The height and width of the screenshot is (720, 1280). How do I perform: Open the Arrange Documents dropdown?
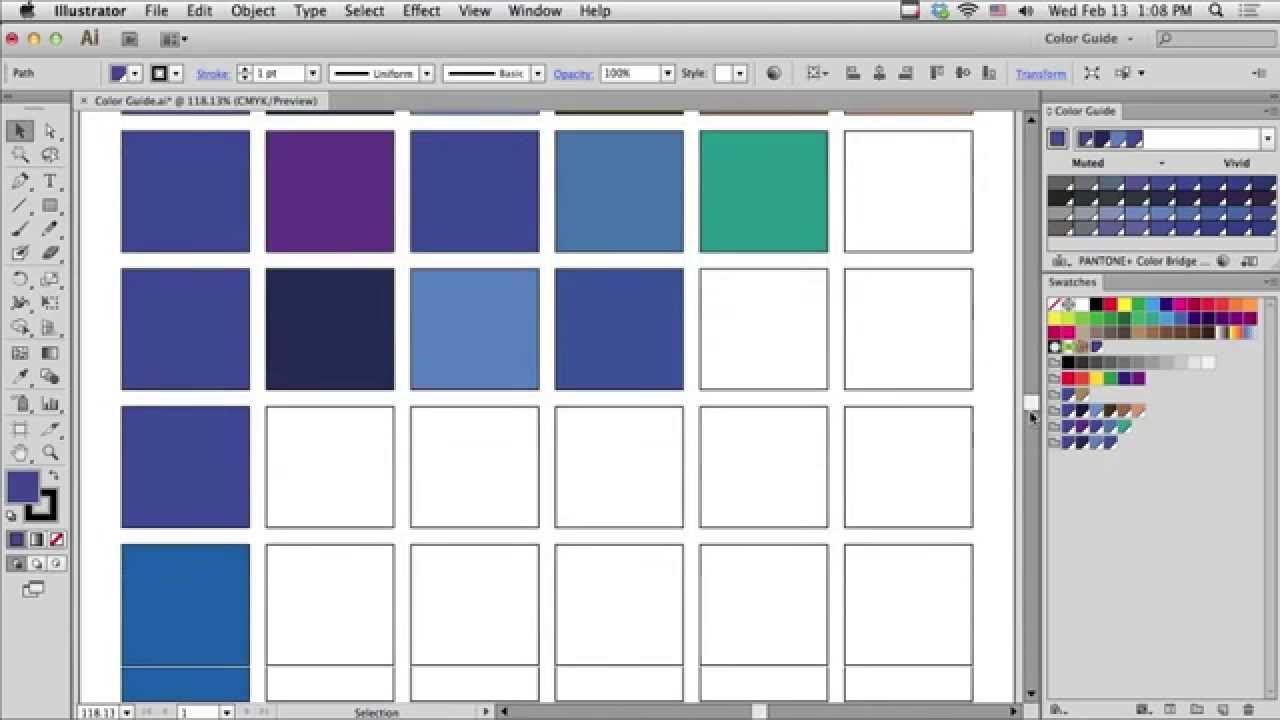click(173, 39)
